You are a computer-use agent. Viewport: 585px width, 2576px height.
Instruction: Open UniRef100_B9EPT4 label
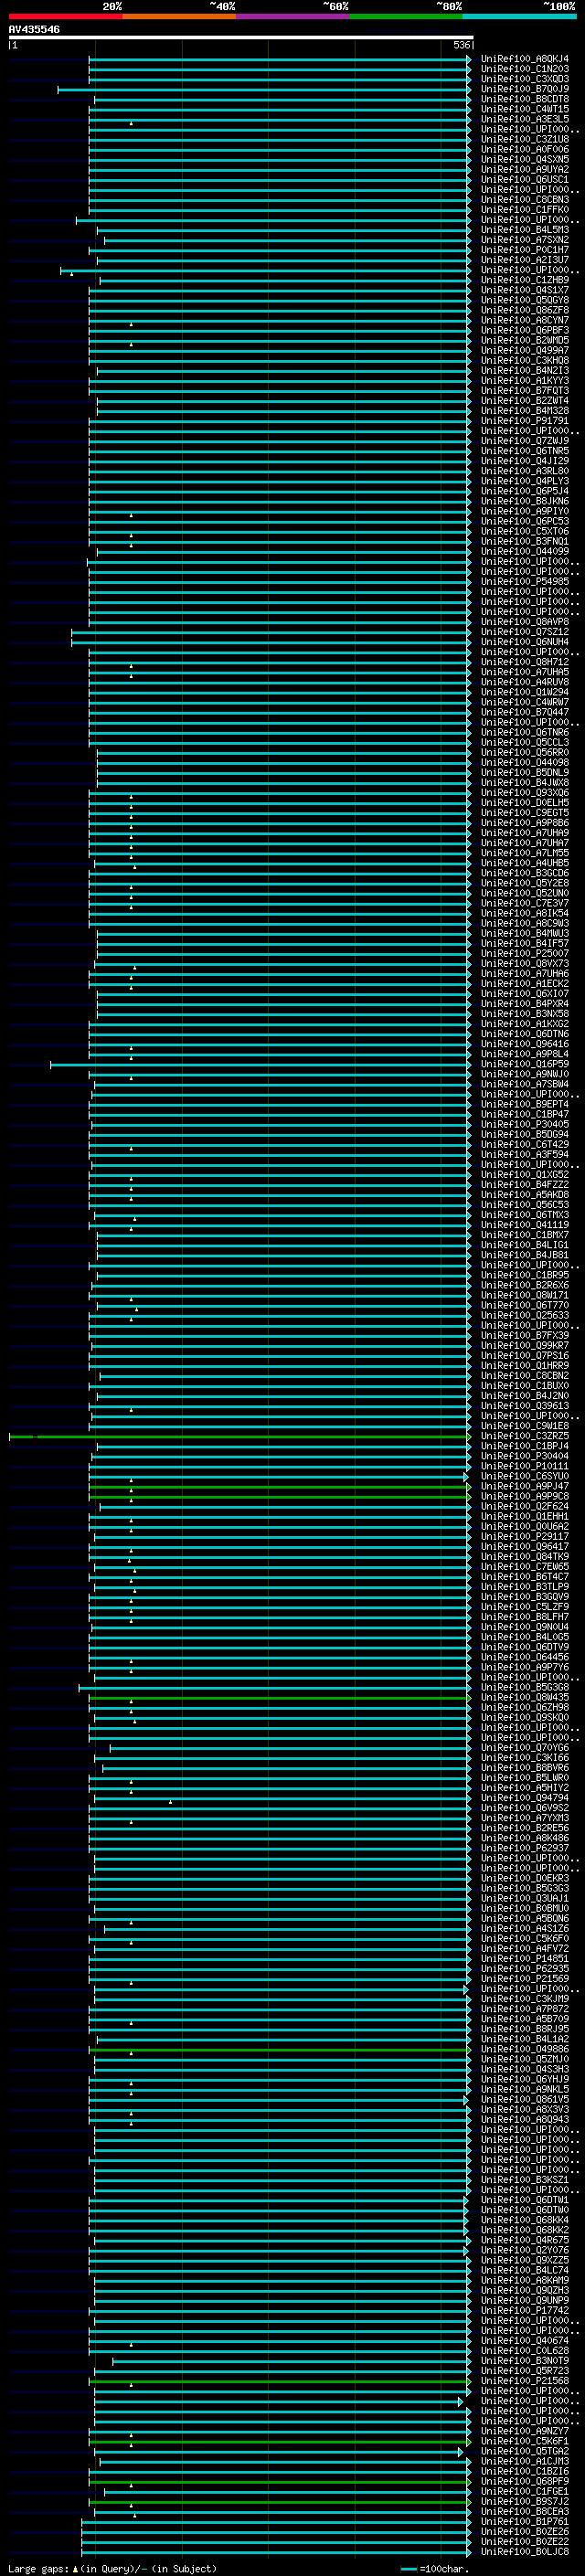click(525, 1104)
